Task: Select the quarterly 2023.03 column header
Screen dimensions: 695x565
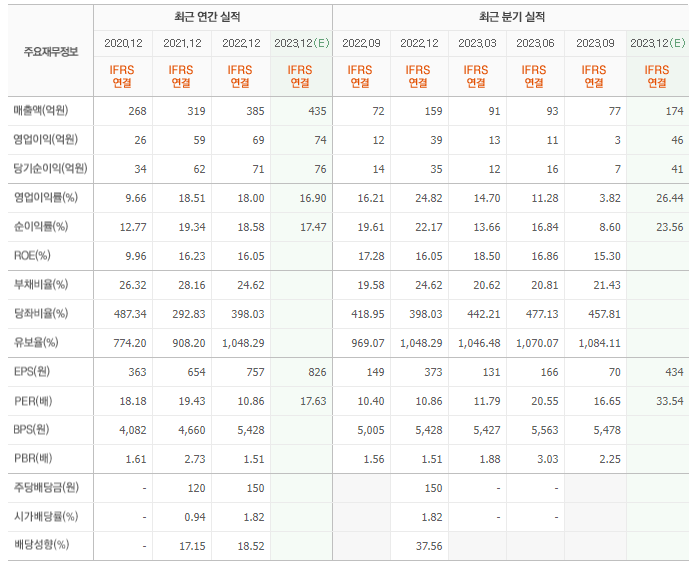Action: click(x=477, y=43)
